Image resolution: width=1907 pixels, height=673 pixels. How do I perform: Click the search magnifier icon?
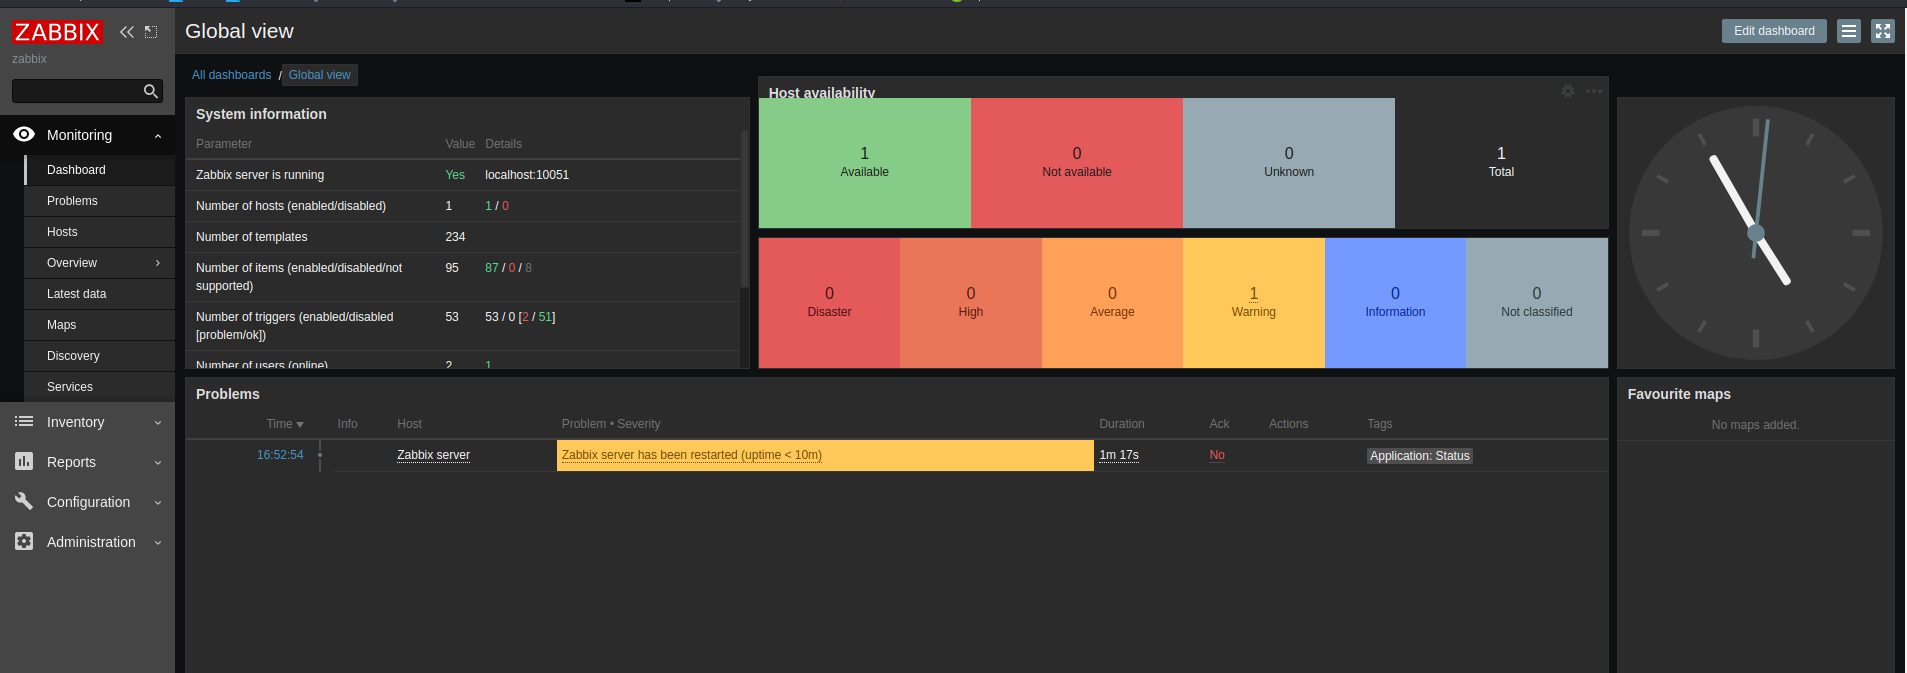coord(151,91)
